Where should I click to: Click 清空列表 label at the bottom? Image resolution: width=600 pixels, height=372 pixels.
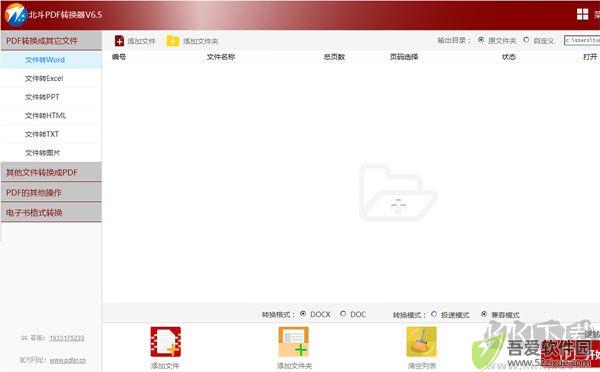pos(422,366)
